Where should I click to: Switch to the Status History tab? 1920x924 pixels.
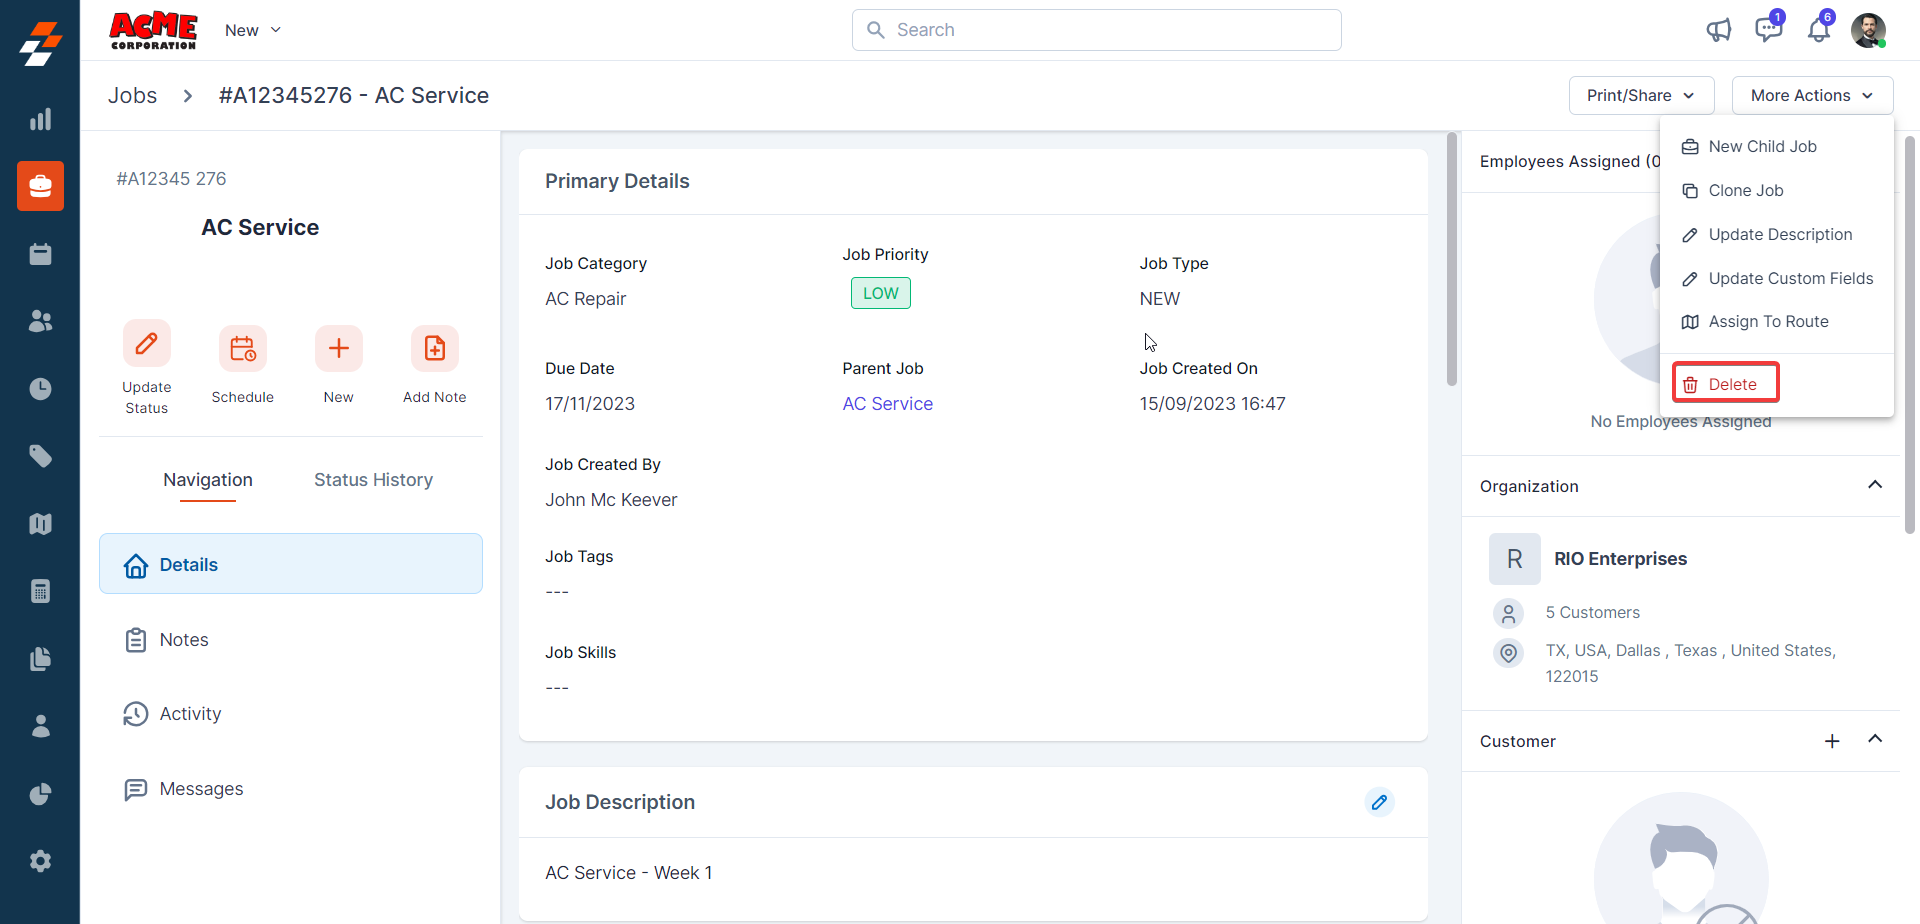click(373, 480)
